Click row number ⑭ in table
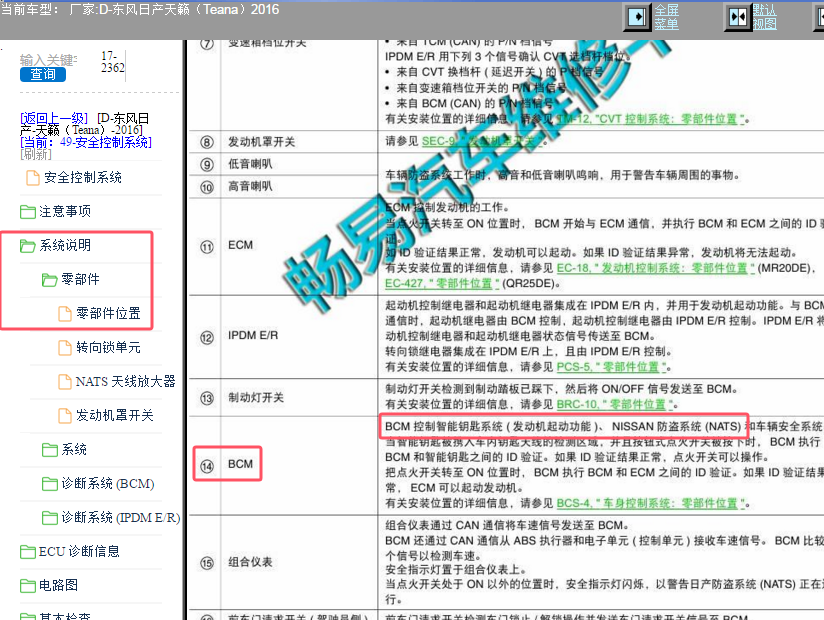The width and height of the screenshot is (824, 620). (207, 466)
